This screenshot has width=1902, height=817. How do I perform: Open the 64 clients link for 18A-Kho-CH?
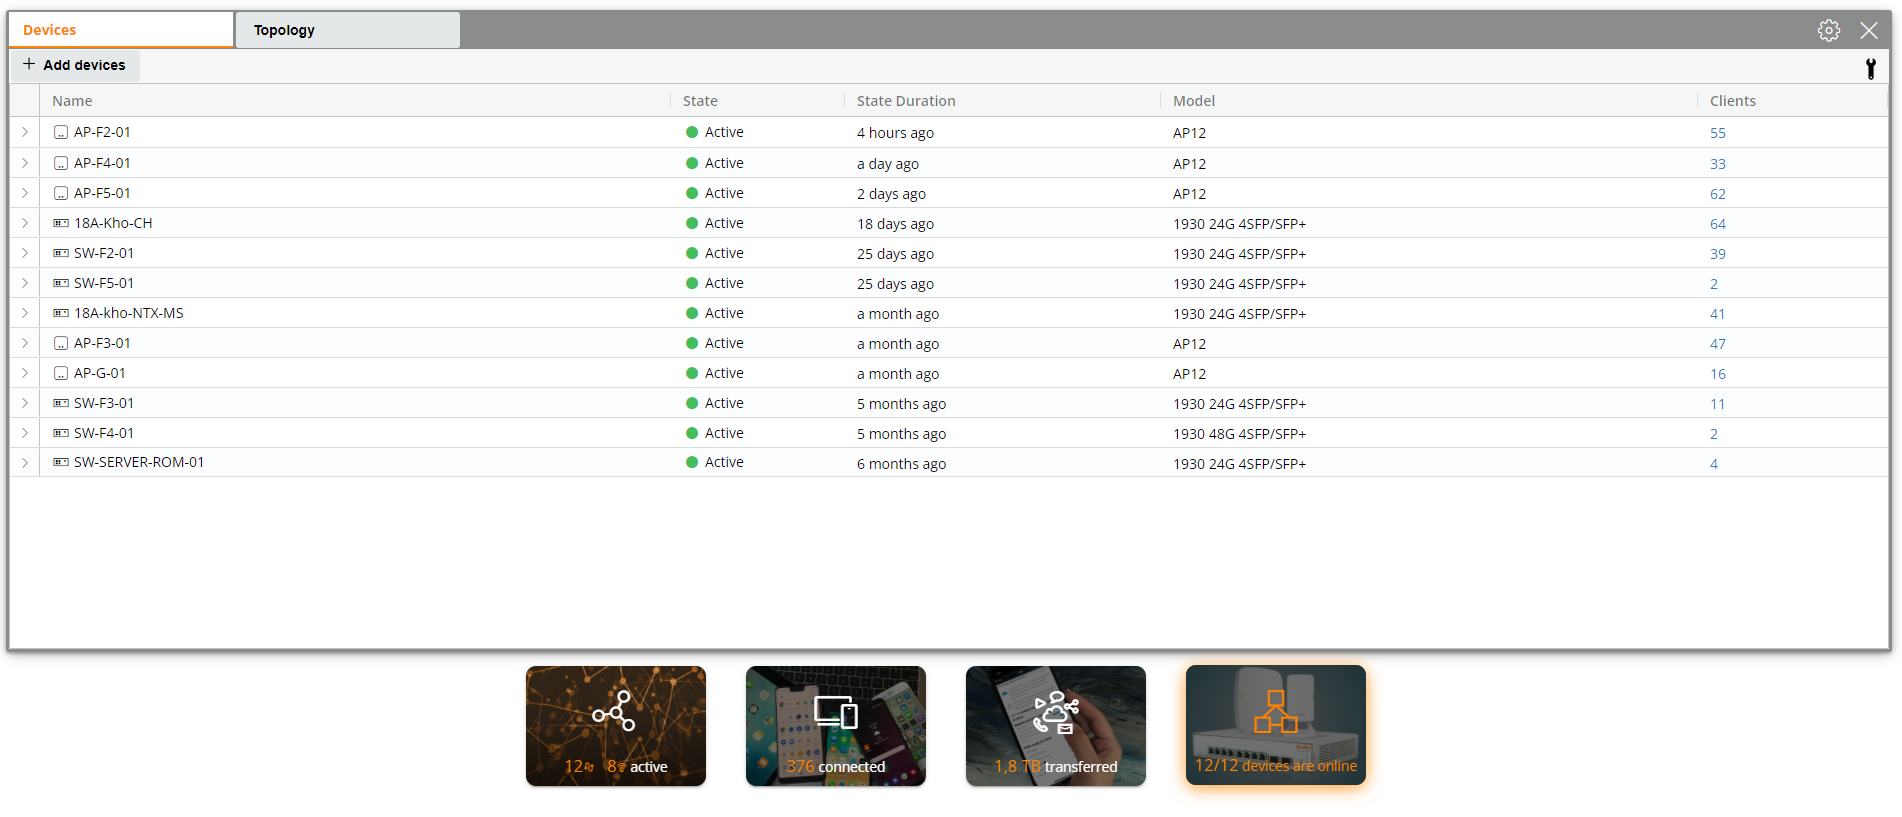(x=1718, y=224)
